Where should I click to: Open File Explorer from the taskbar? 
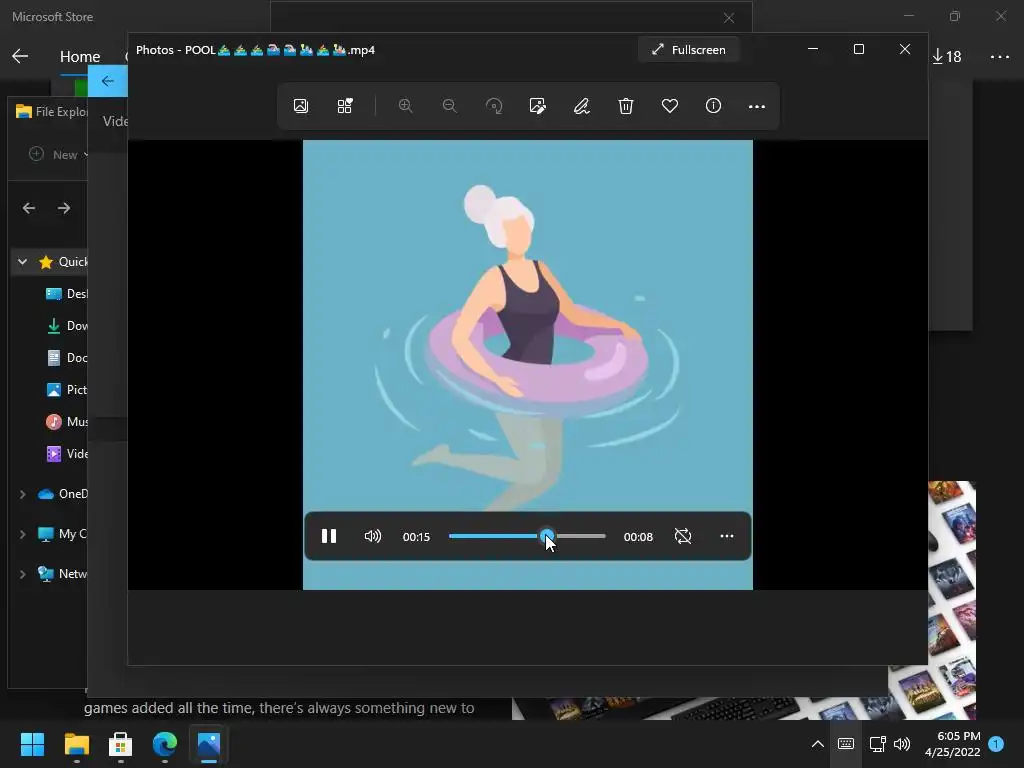(76, 744)
